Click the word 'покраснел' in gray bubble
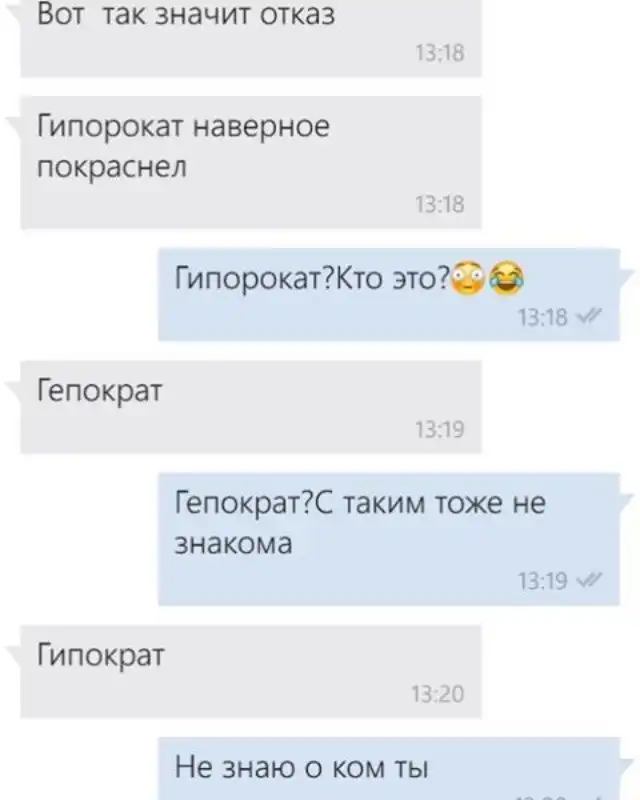 112,168
